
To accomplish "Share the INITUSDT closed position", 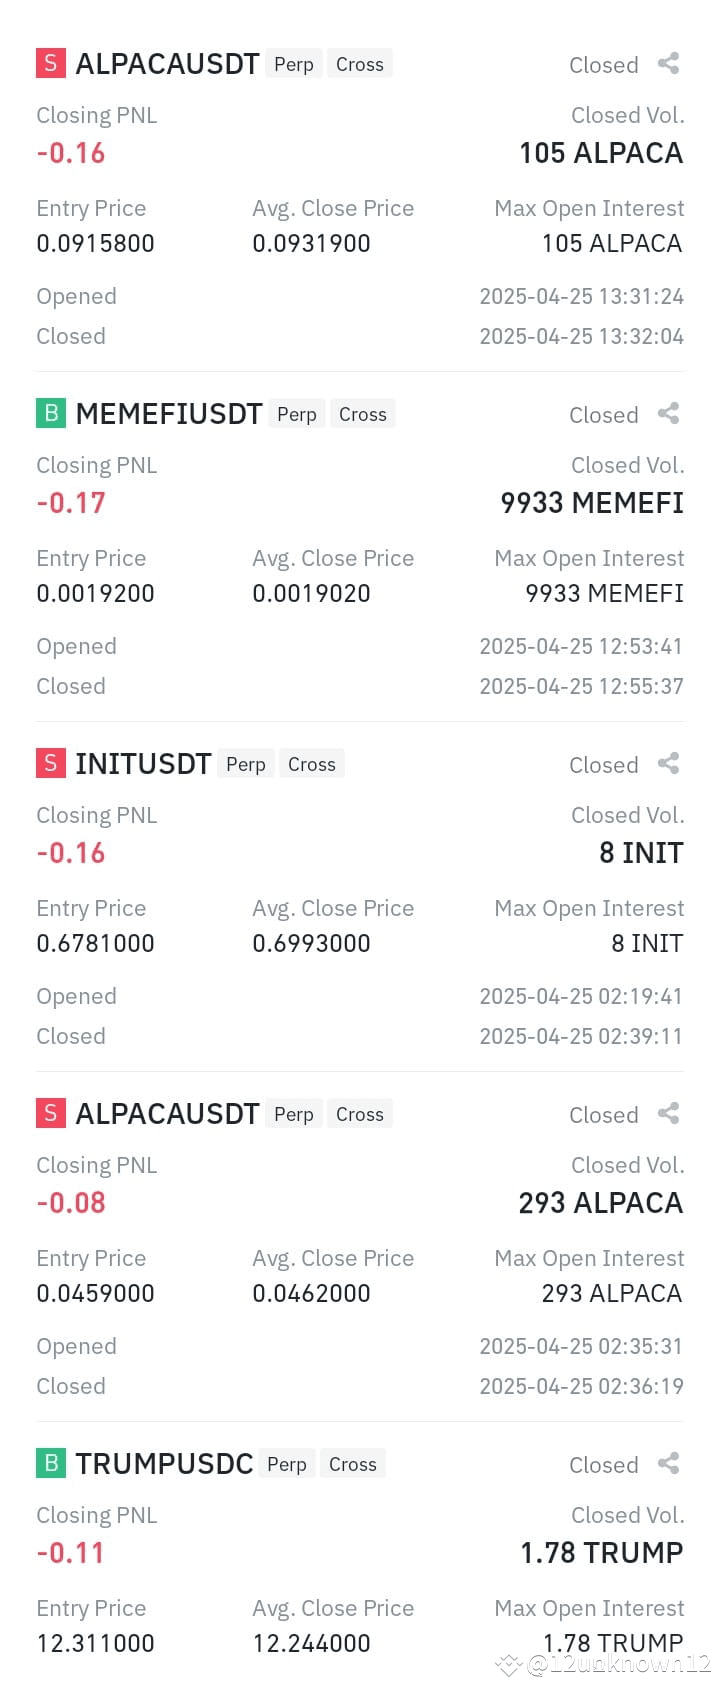I will tap(668, 764).
